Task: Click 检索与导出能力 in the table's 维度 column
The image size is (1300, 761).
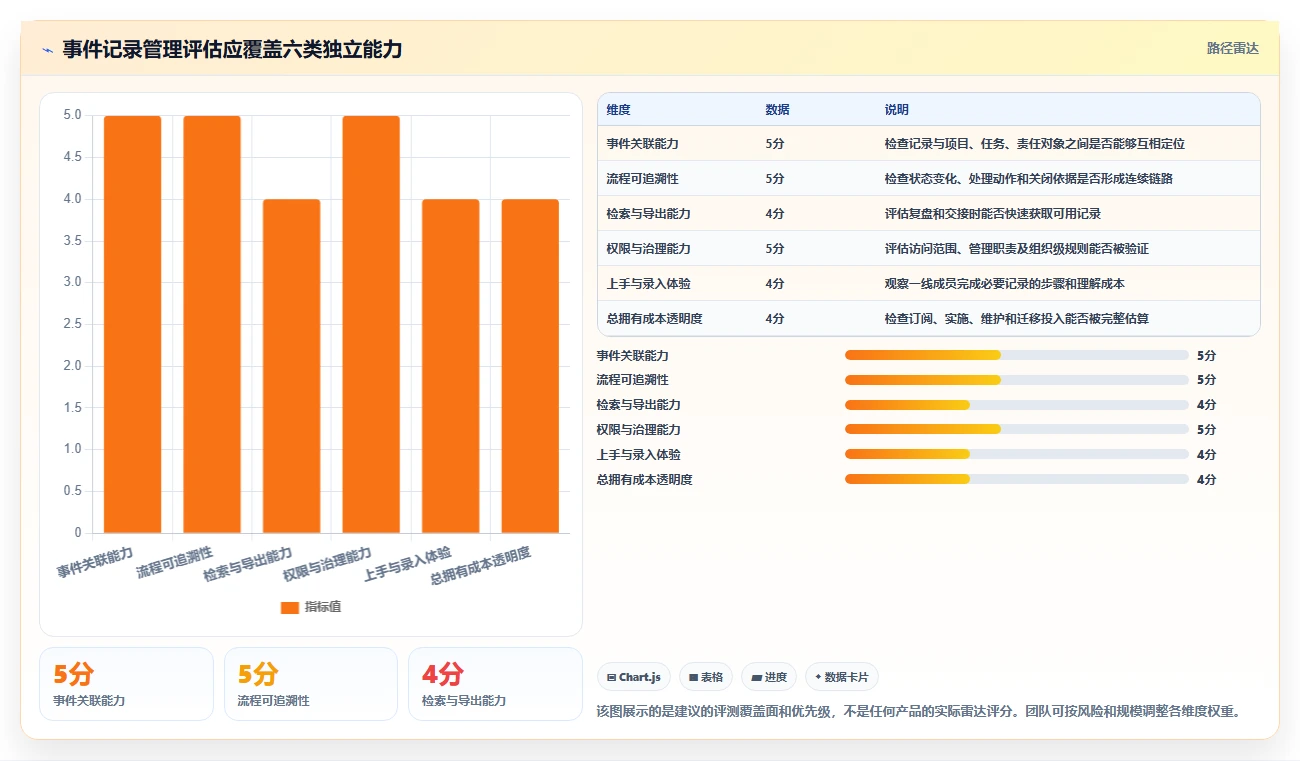Action: (x=648, y=214)
